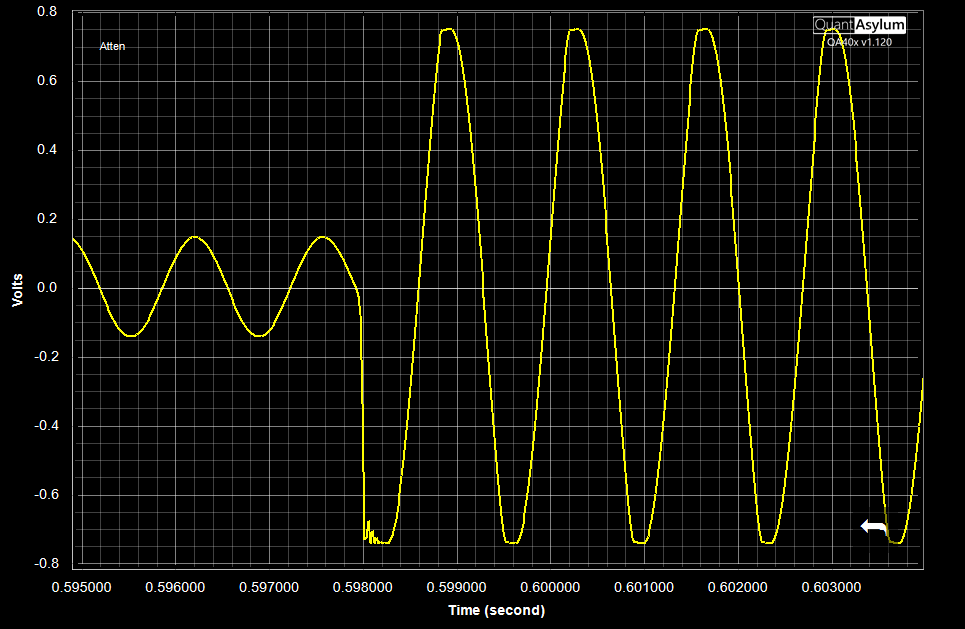The width and height of the screenshot is (965, 629).
Task: Click the 0.600000 time axis label
Action: tap(550, 587)
